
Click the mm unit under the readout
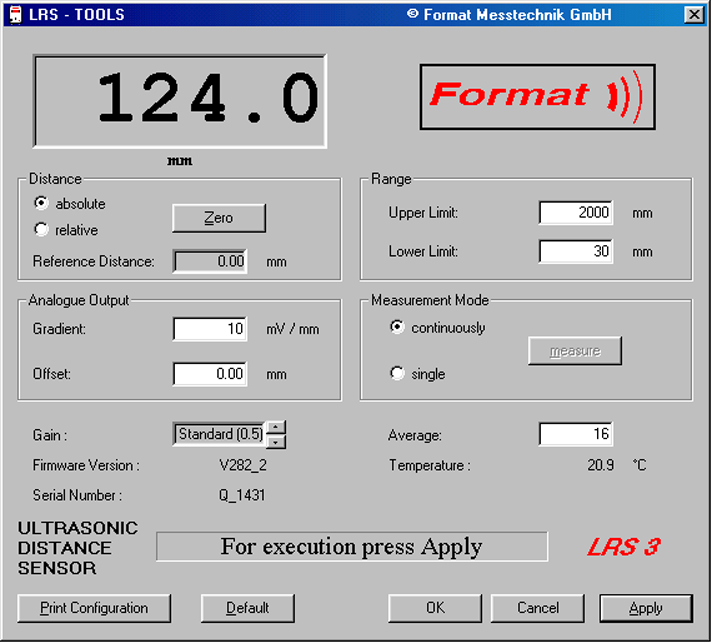pyautogui.click(x=180, y=161)
